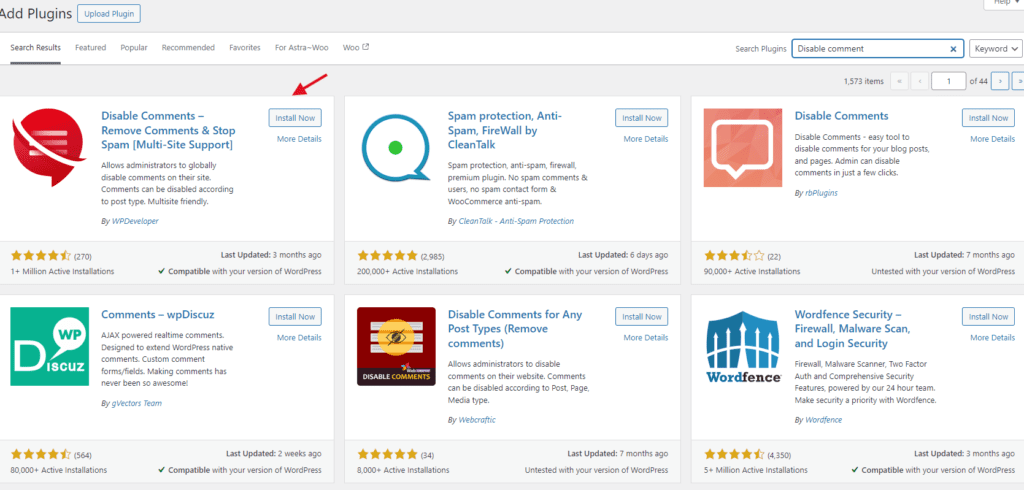Open More Details for Webcraftic plugin
The width and height of the screenshot is (1024, 490).
646,338
